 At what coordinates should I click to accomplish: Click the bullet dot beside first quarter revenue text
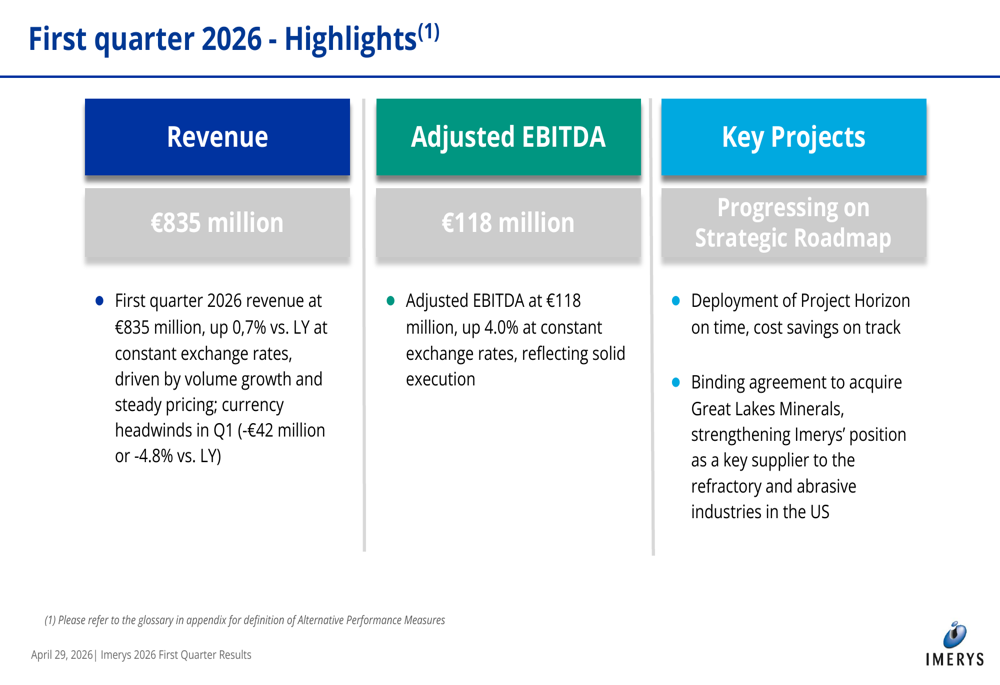pos(100,300)
